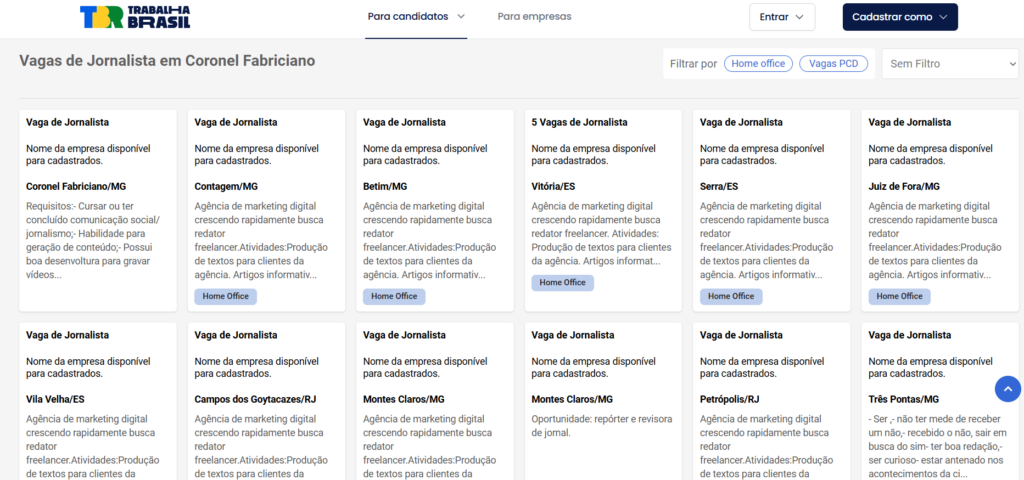Image resolution: width=1024 pixels, height=480 pixels.
Task: Click Home Office tag on Contagem/MG card
Action: [225, 296]
